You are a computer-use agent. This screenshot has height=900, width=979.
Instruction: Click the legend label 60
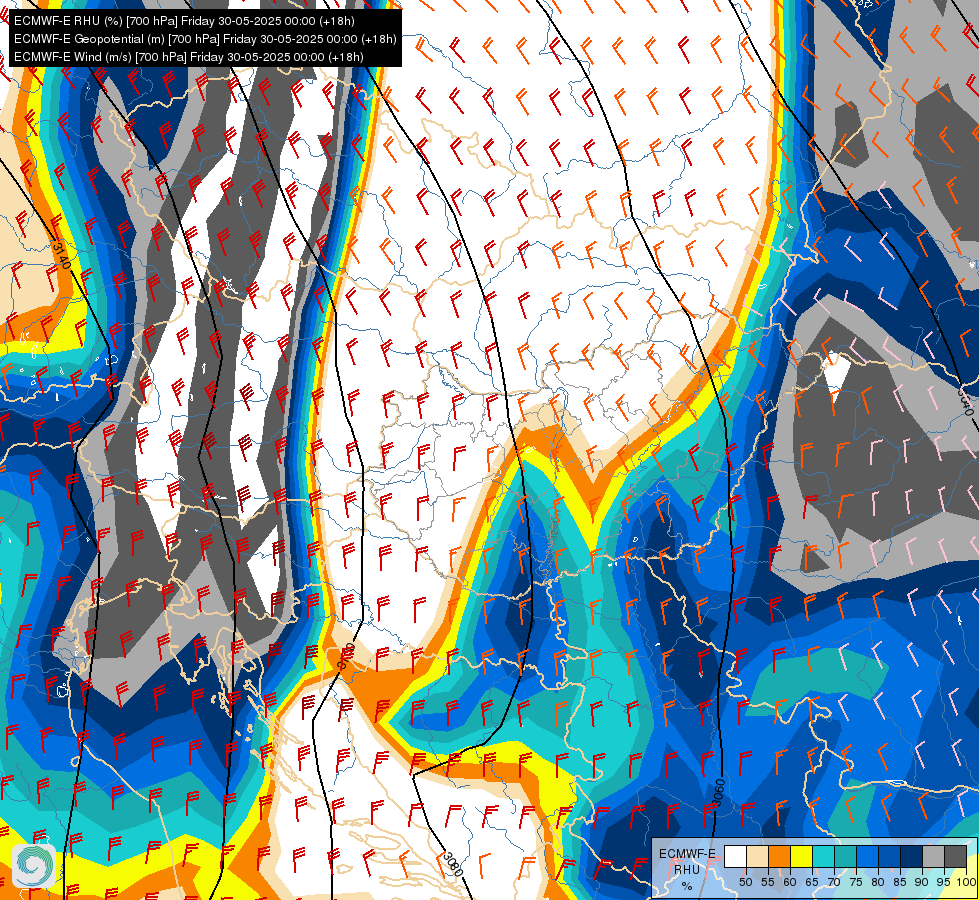[x=790, y=882]
